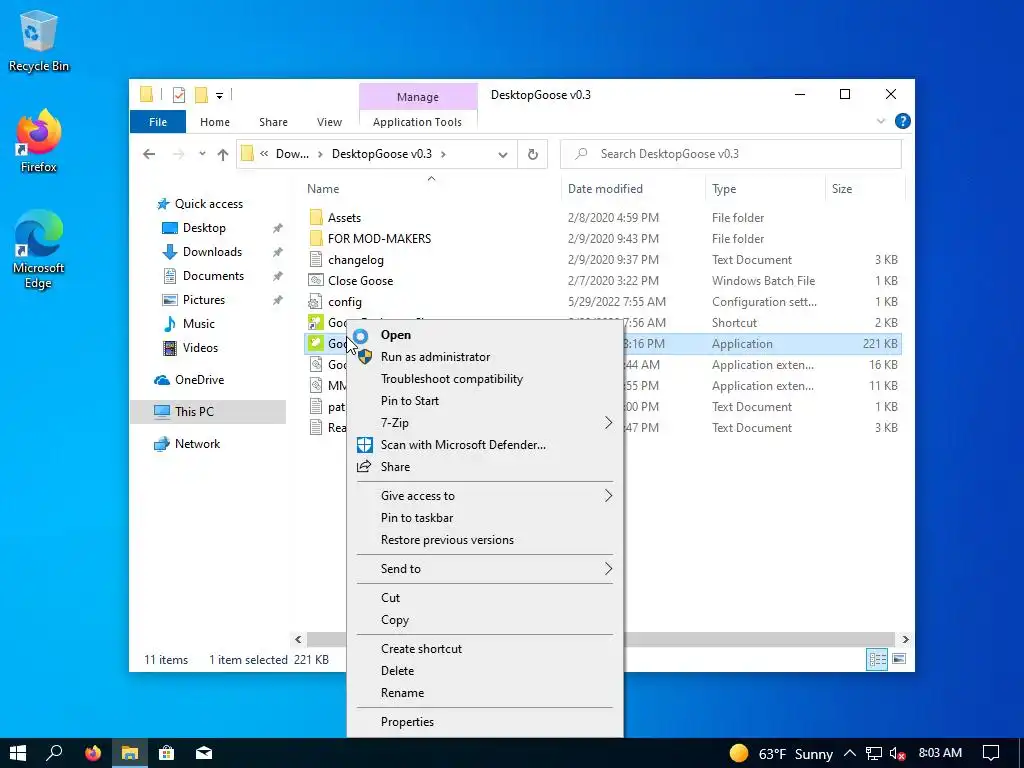This screenshot has height=768, width=1024.
Task: Open recent locations dropdown
Action: [x=202, y=154]
